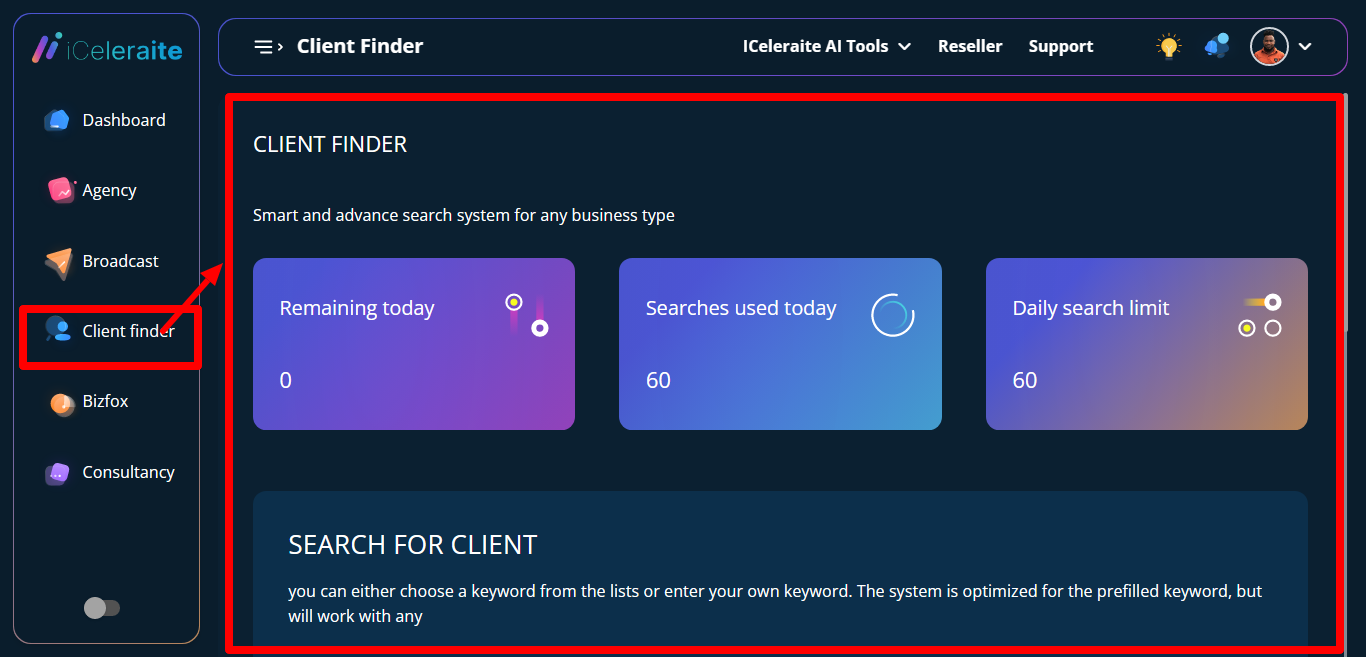This screenshot has height=657, width=1366.
Task: Go to the Agency page
Action: pyautogui.click(x=109, y=190)
